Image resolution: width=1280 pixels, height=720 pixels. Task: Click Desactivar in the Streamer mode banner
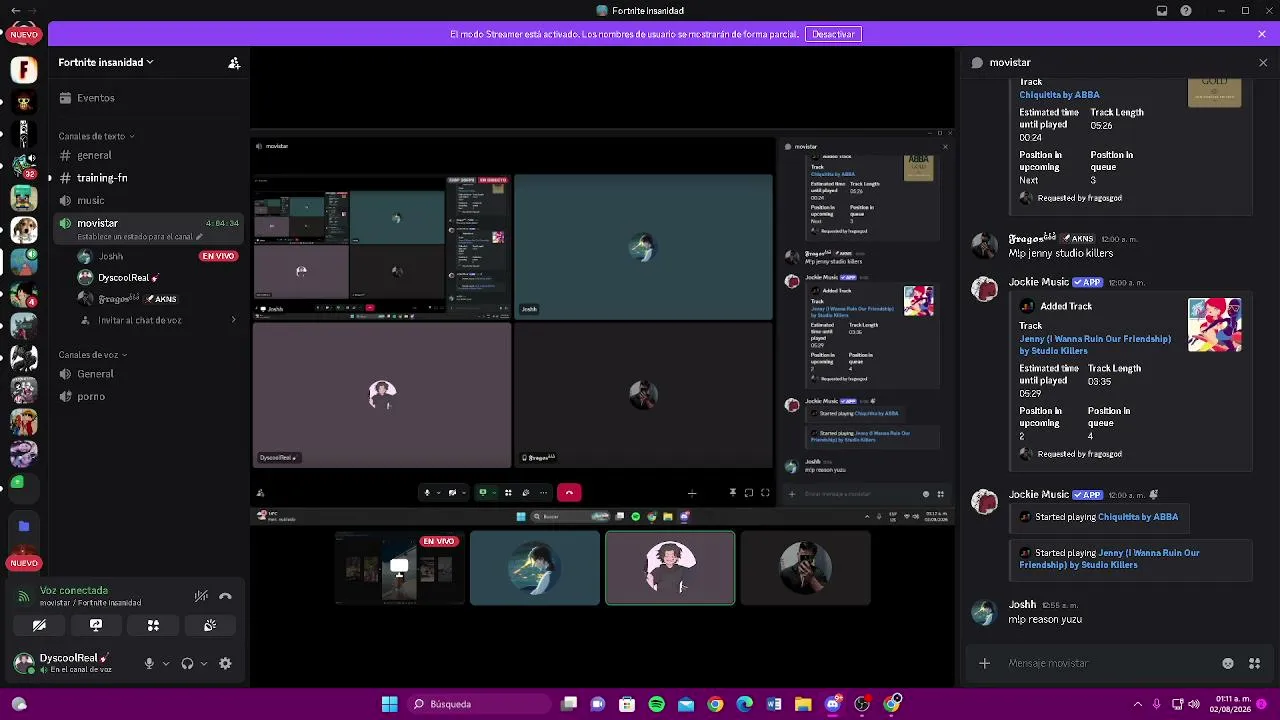click(x=833, y=34)
